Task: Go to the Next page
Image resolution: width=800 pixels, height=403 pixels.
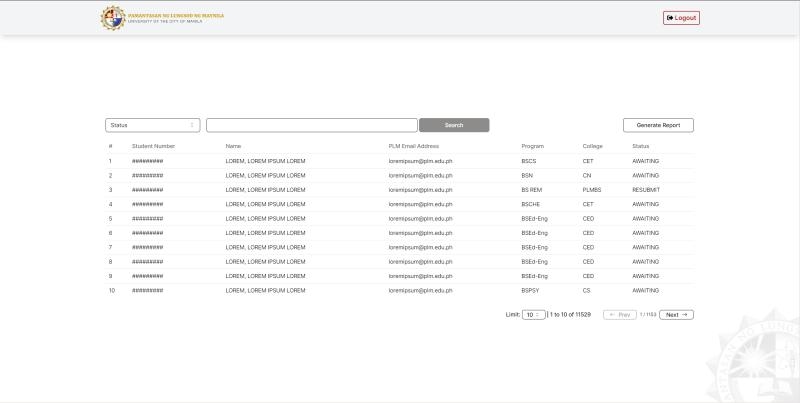Action: click(x=676, y=314)
